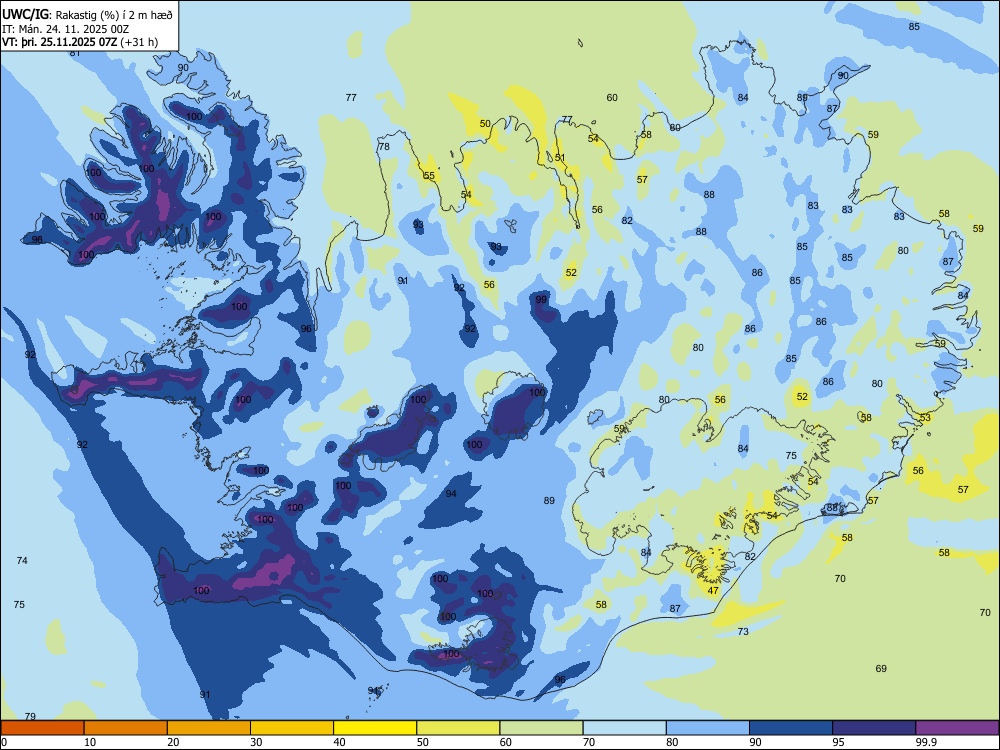This screenshot has height=750, width=1000.
Task: Click the humidity value '79' on the map
Action: tap(30, 716)
